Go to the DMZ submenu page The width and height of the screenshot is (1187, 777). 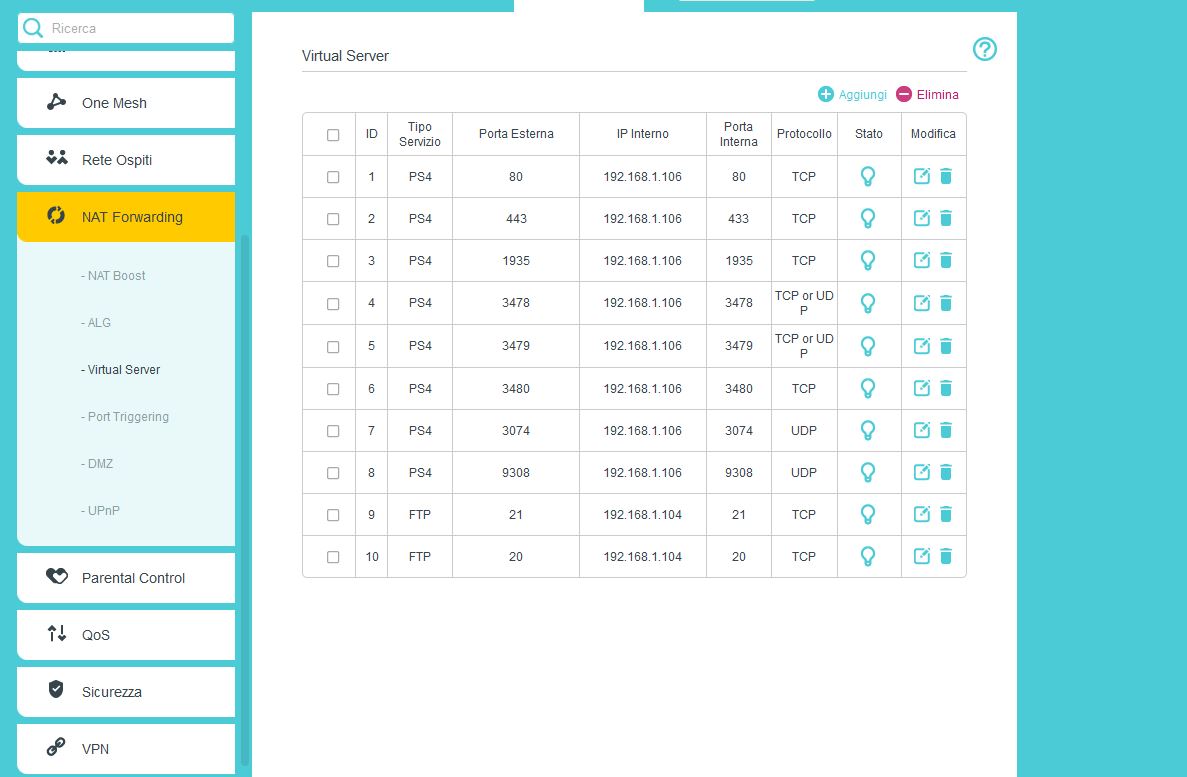pos(99,464)
